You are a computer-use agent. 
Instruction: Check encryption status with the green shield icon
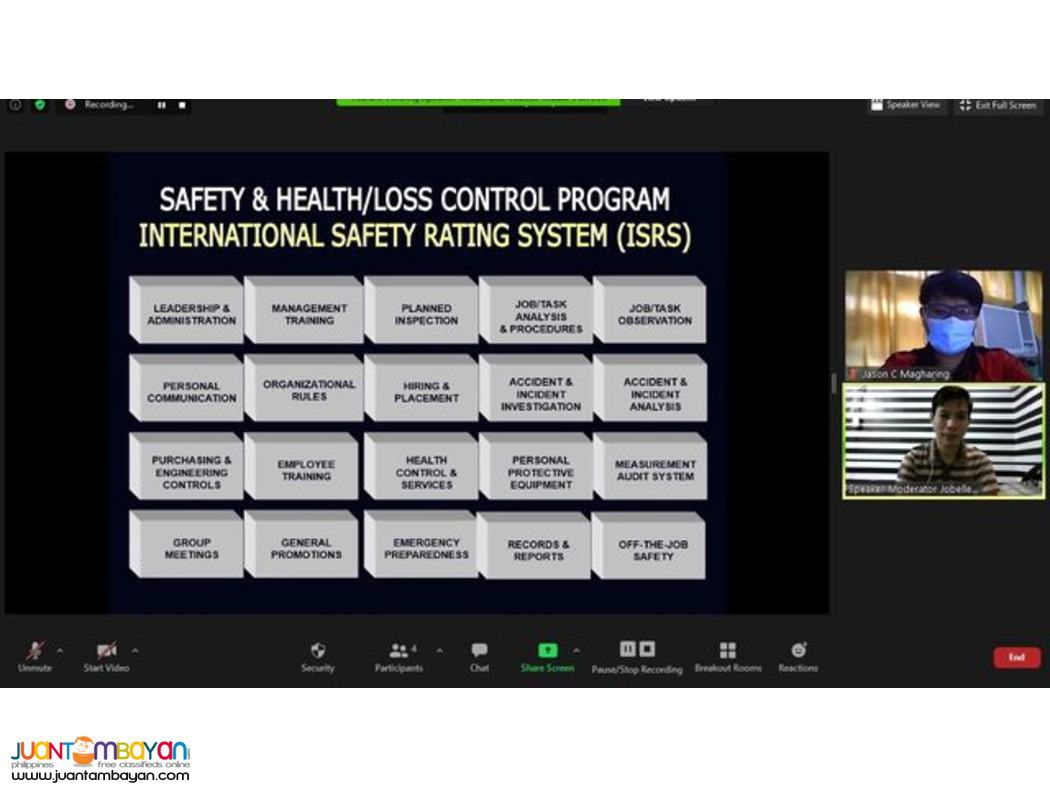pos(40,105)
